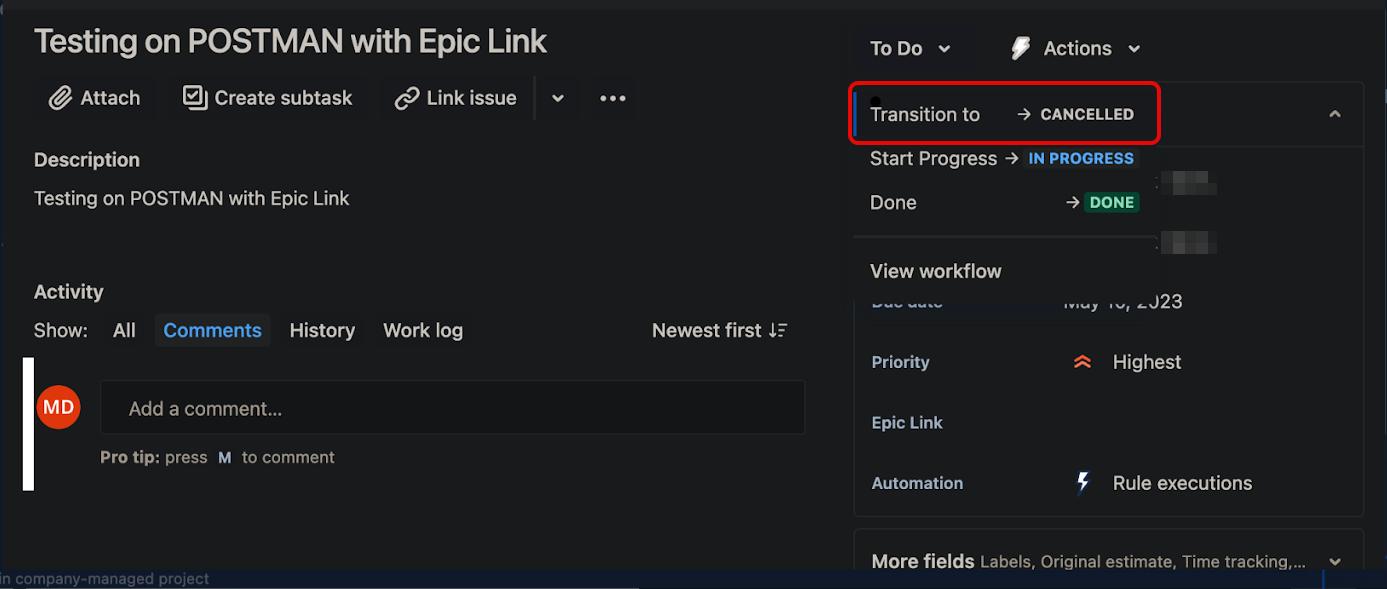Image resolution: width=1387 pixels, height=589 pixels.
Task: Click the Attach paperclip button
Action: 95,98
